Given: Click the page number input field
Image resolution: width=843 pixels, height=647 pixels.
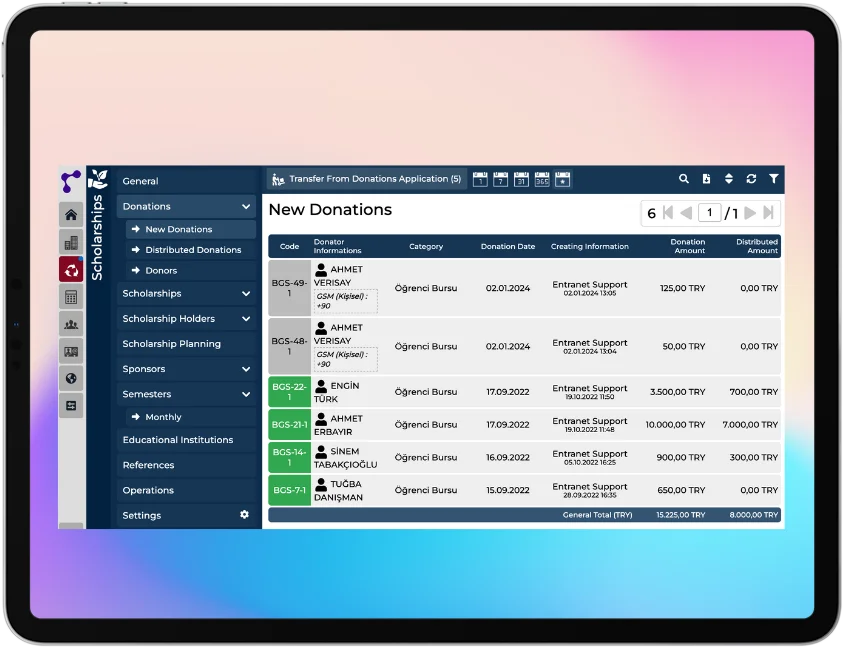Looking at the screenshot, I should tap(709, 213).
